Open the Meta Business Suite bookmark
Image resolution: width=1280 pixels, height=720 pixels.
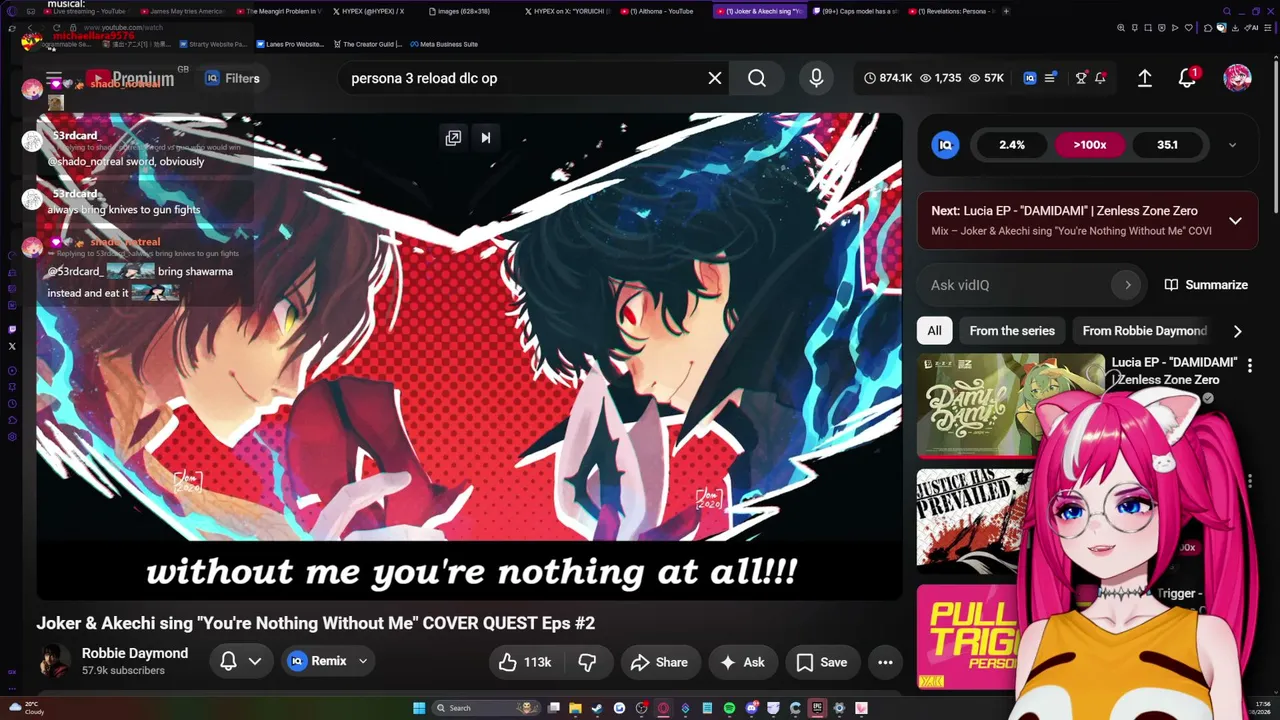[443, 44]
